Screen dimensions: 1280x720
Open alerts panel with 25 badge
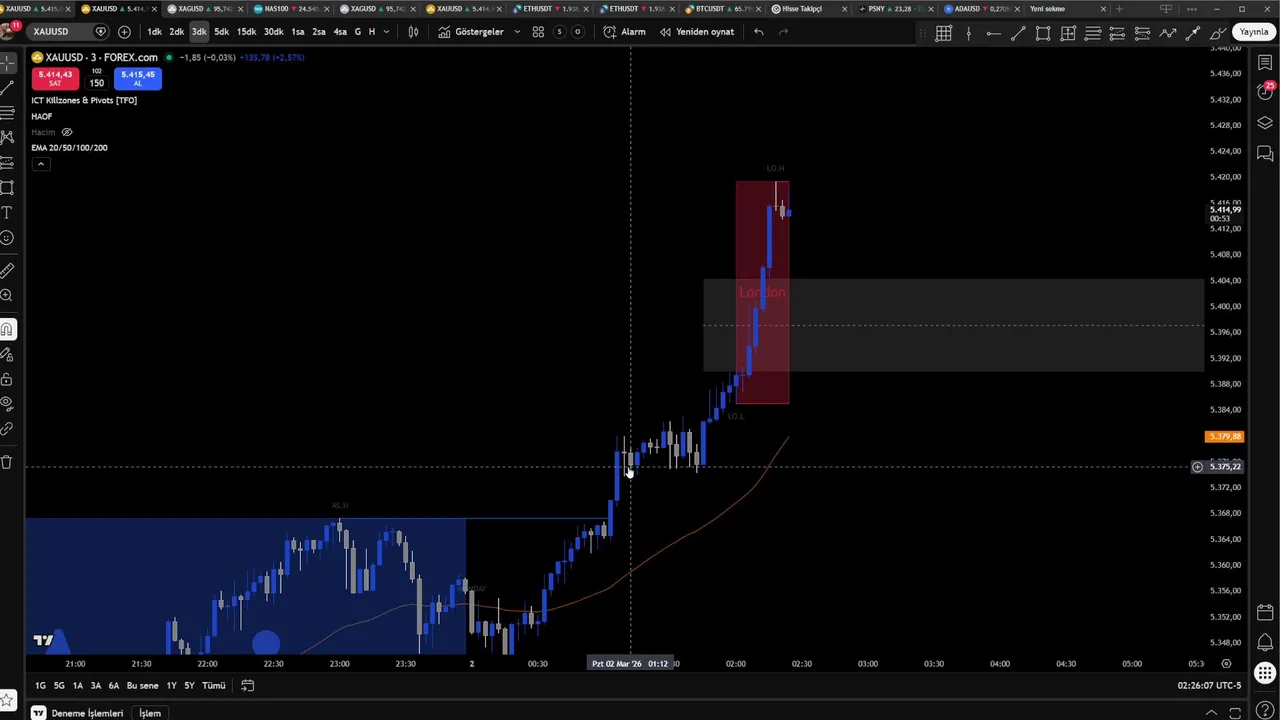1265,93
